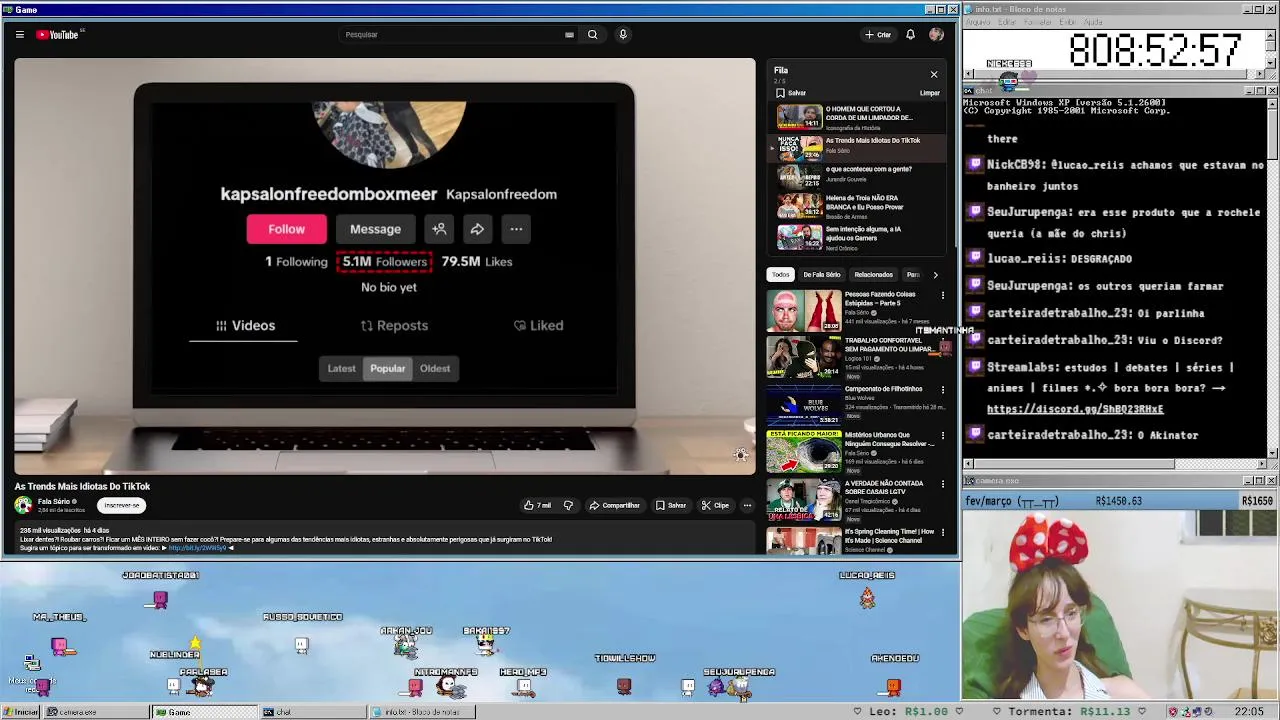Switch to camera.exe taskbar item

point(95,712)
